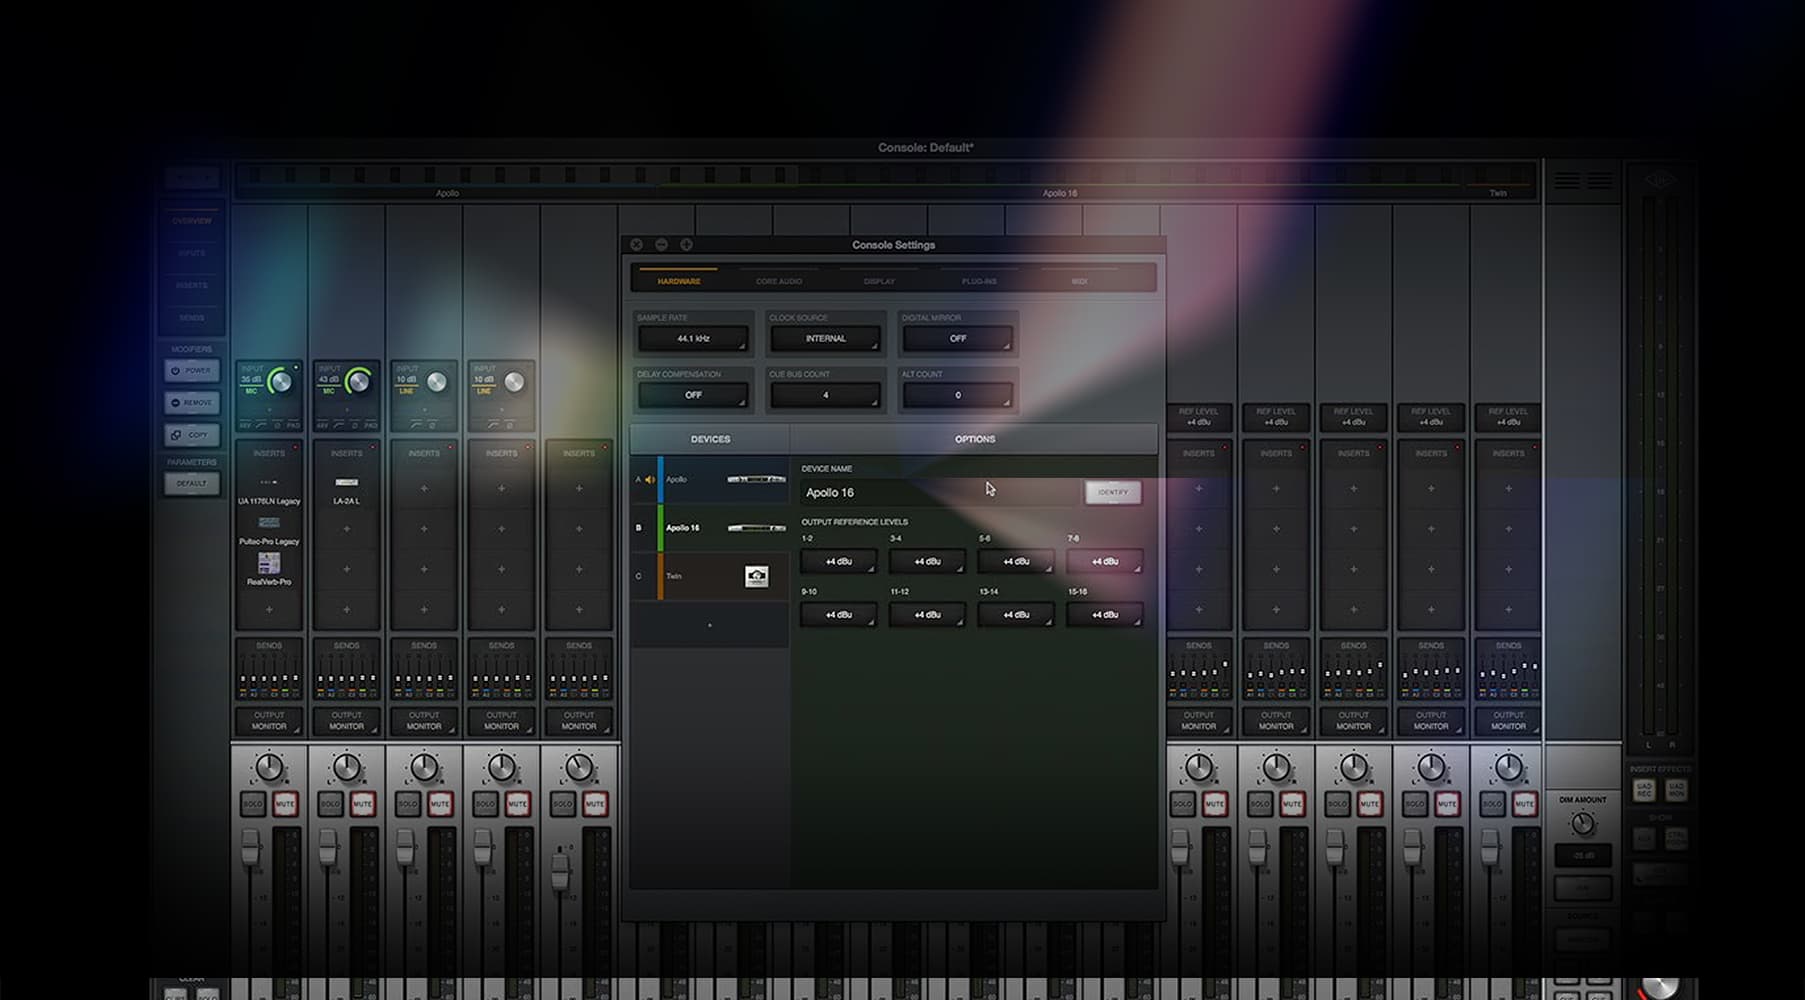This screenshot has height=1000, width=1805.
Task: Toggle PAD on the 43 dB mic channel
Action: pos(371,426)
